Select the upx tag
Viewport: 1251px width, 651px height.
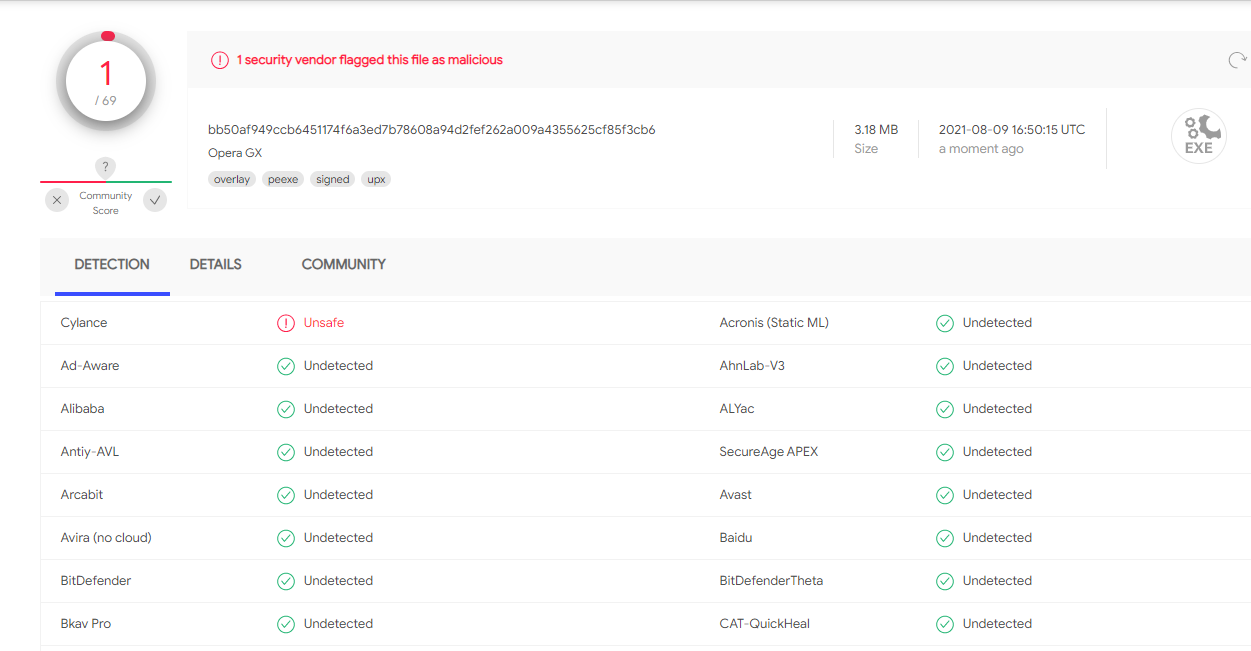coord(376,180)
